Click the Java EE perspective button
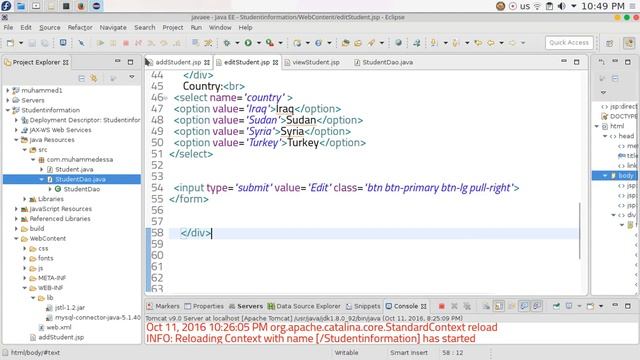 629,43
